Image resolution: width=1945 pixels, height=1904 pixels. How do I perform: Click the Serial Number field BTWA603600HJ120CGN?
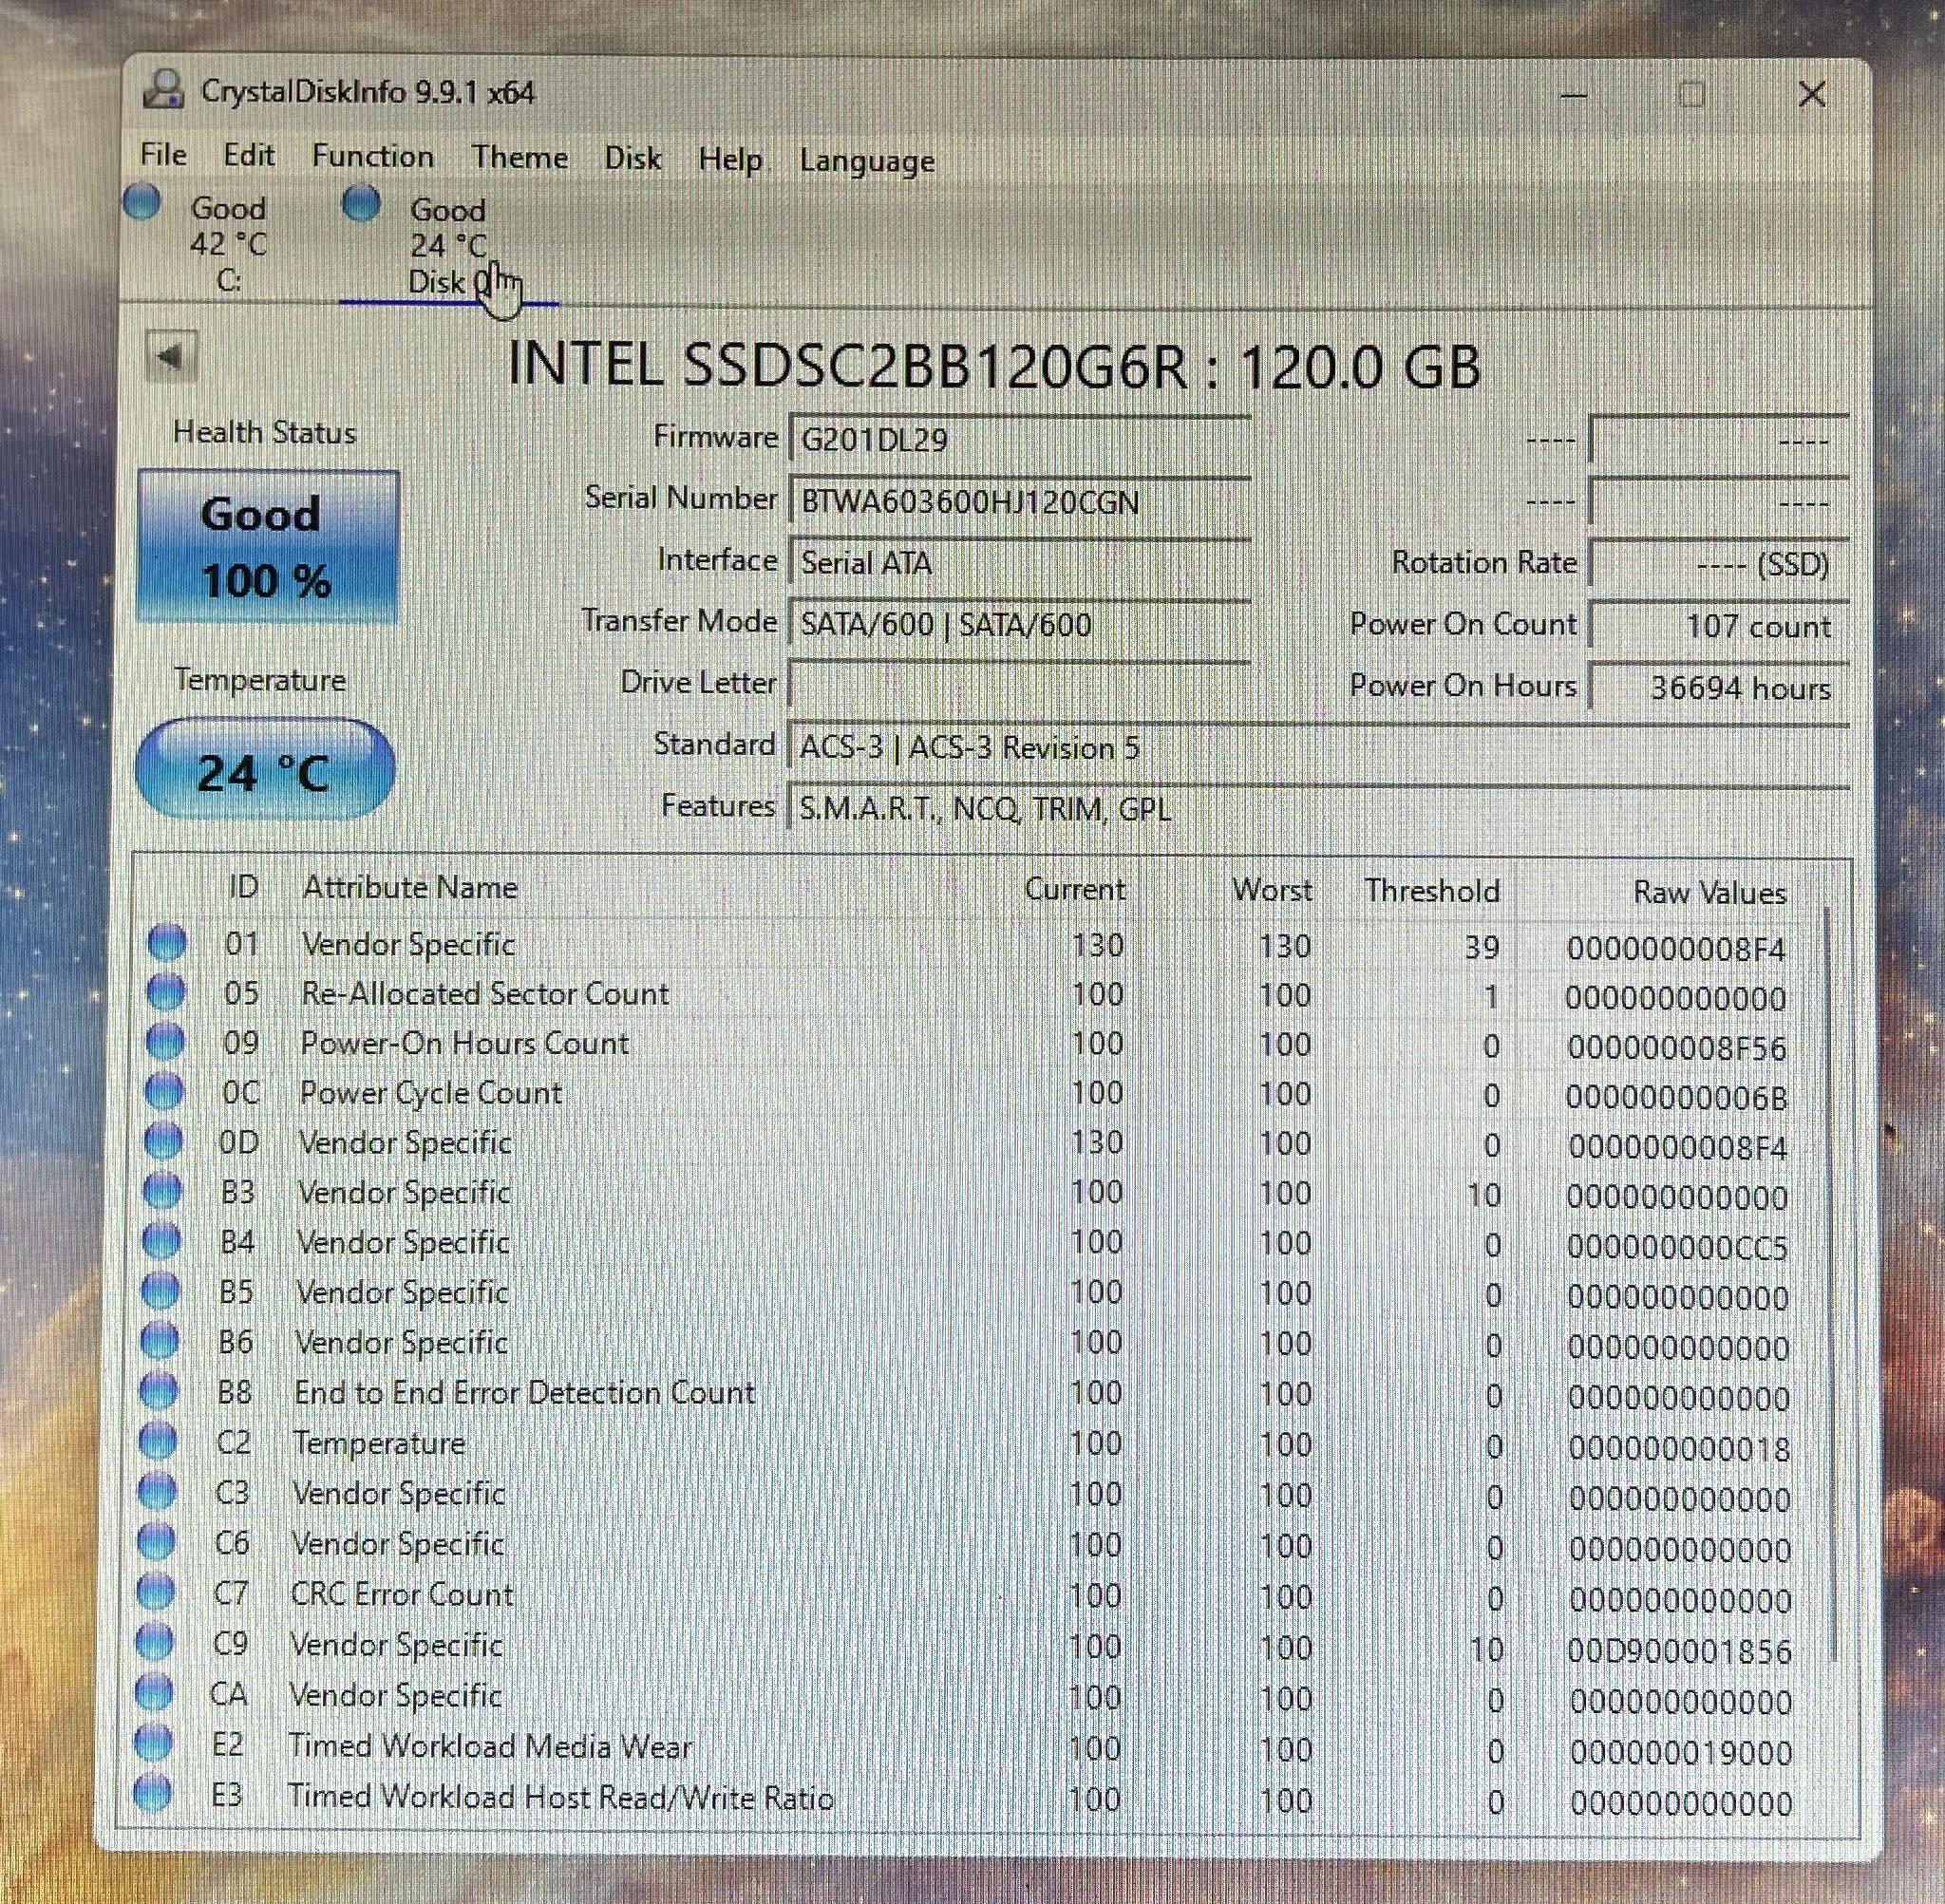pos(1020,501)
